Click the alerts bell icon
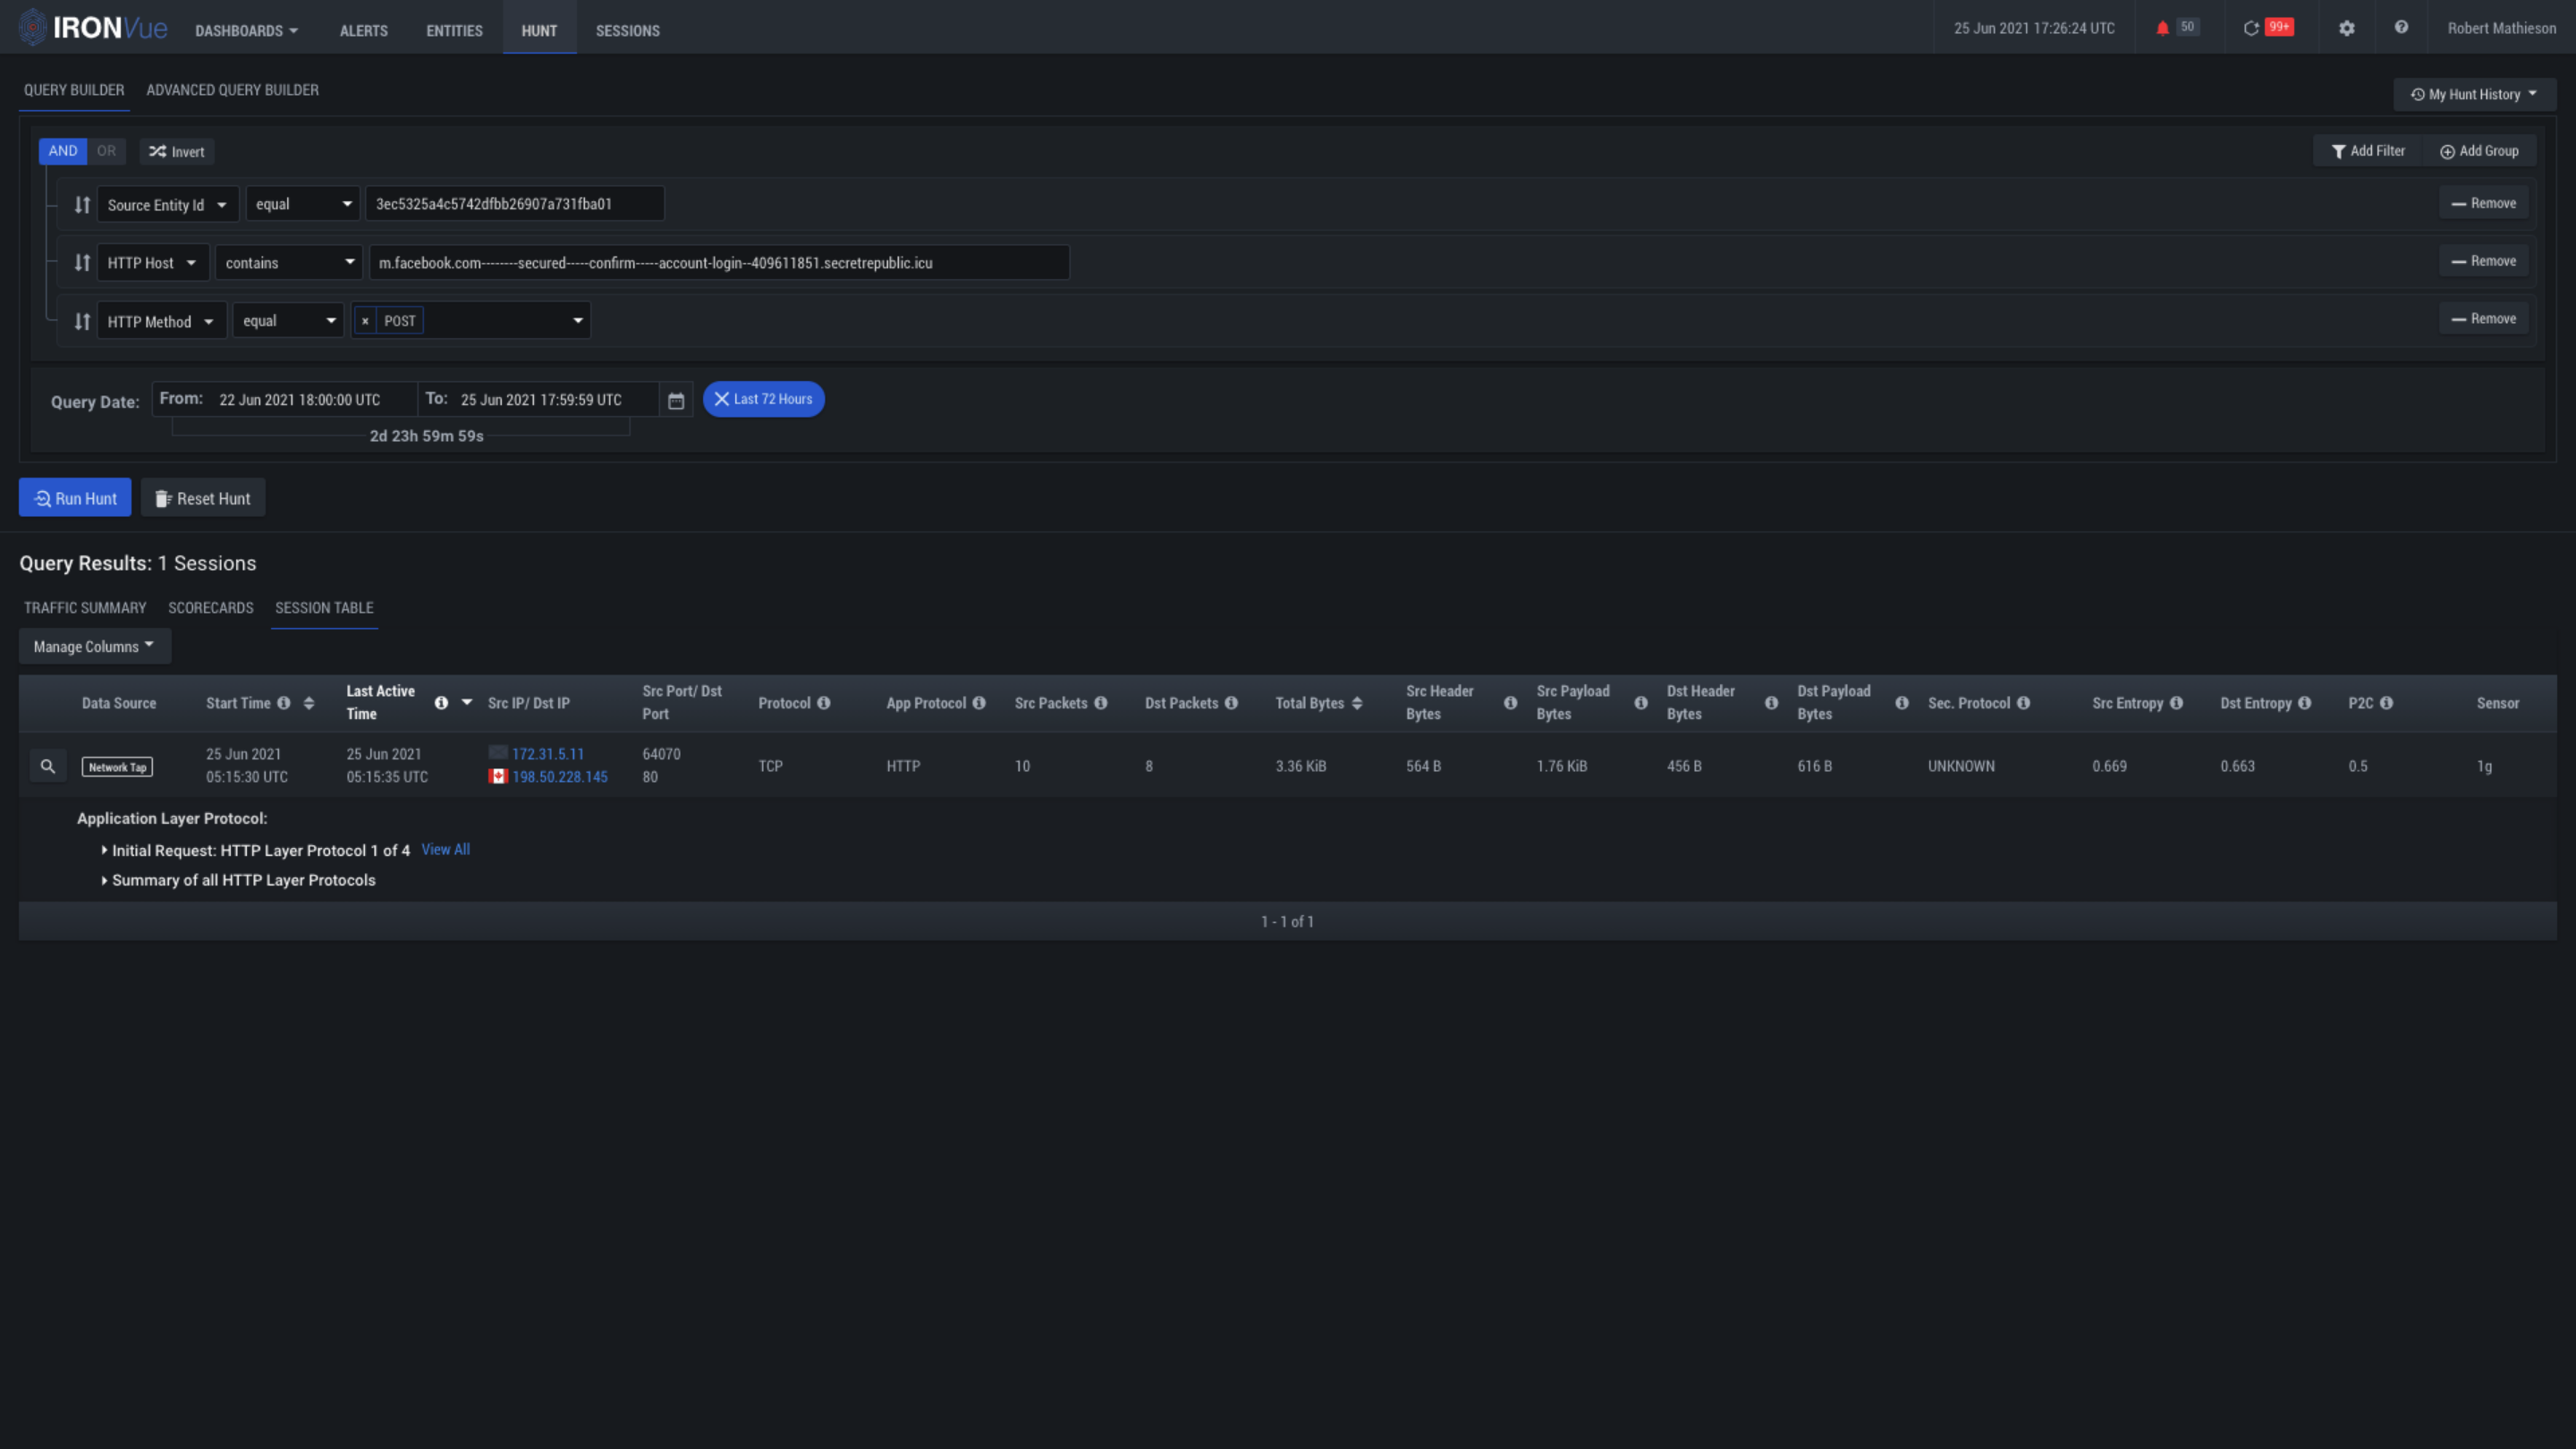Viewport: 2576px width, 1449px height. tap(2162, 28)
